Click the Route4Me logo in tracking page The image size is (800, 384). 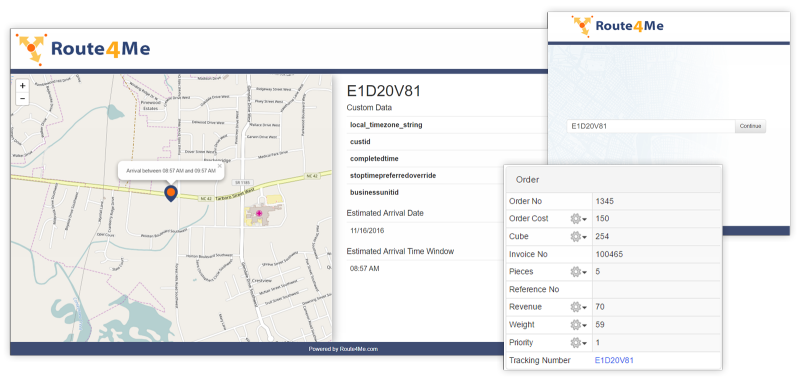click(x=83, y=49)
